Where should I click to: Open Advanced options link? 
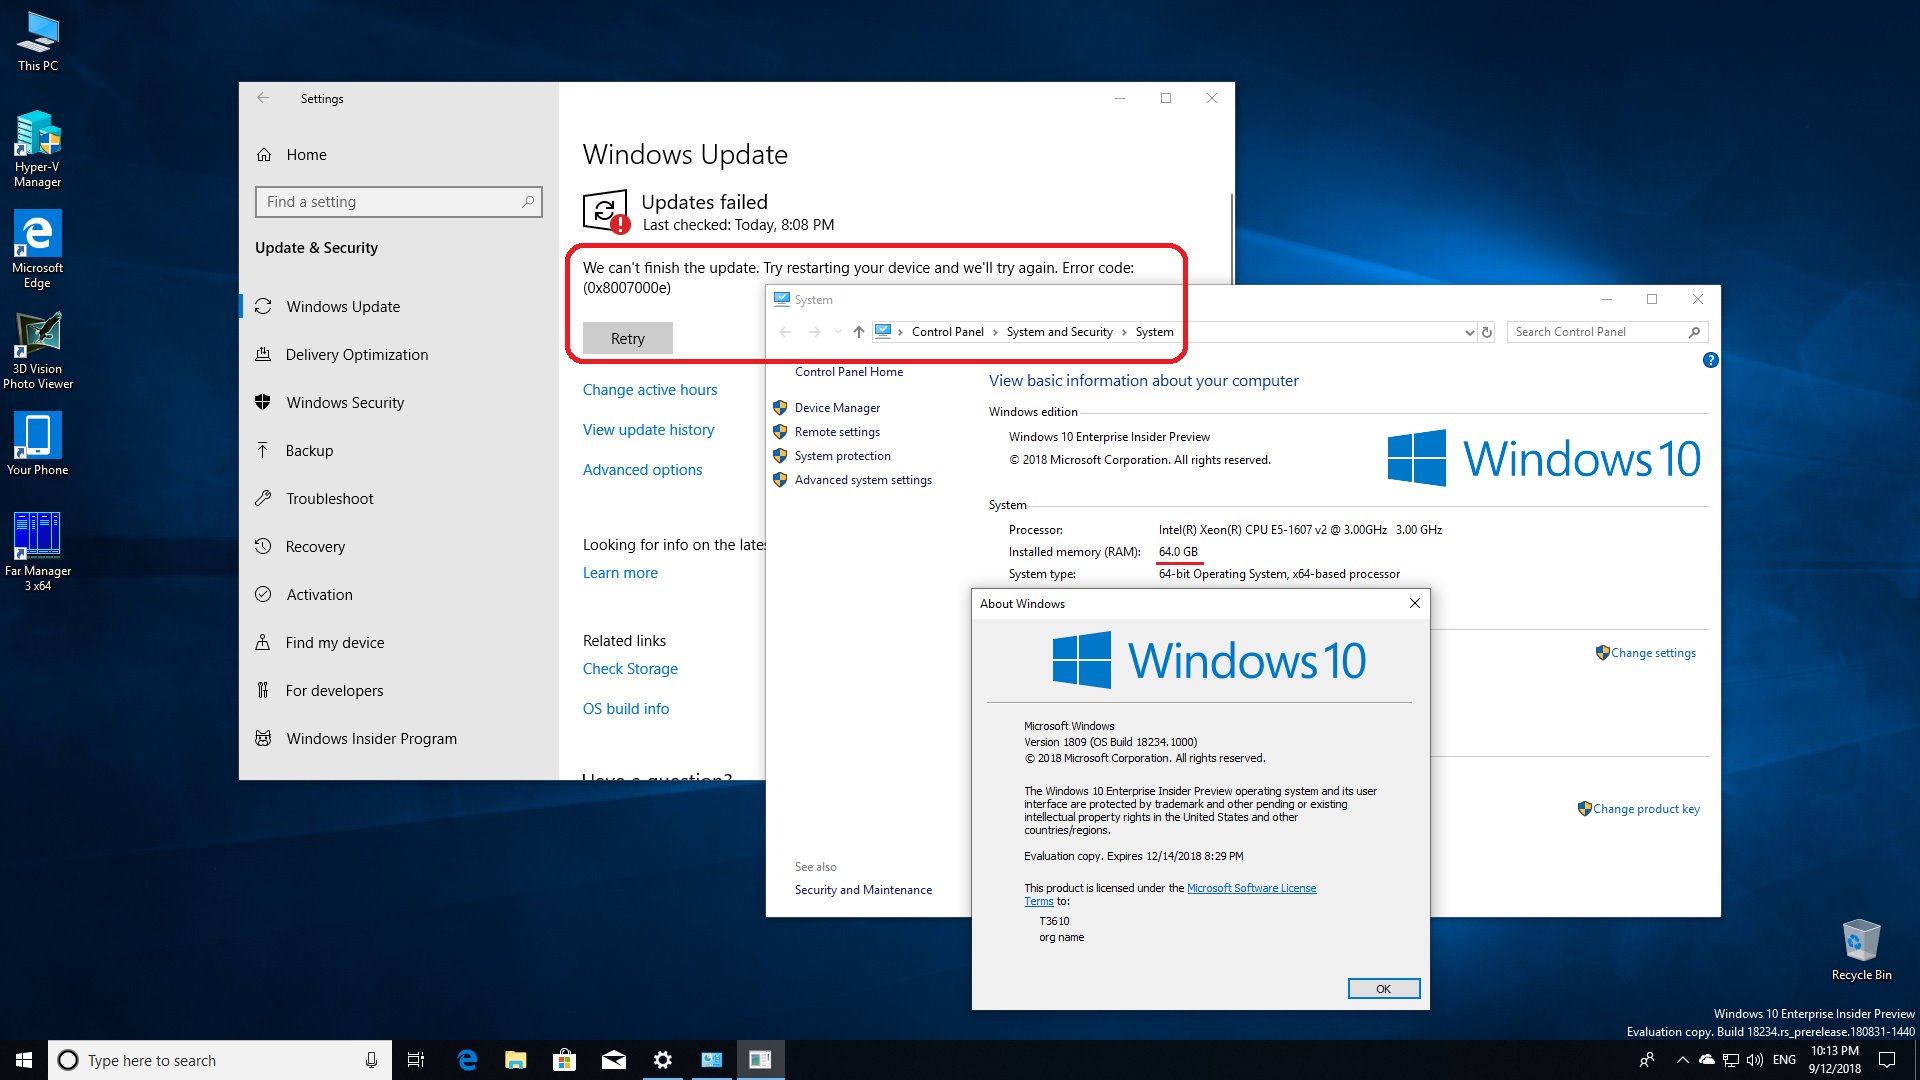[x=642, y=470]
